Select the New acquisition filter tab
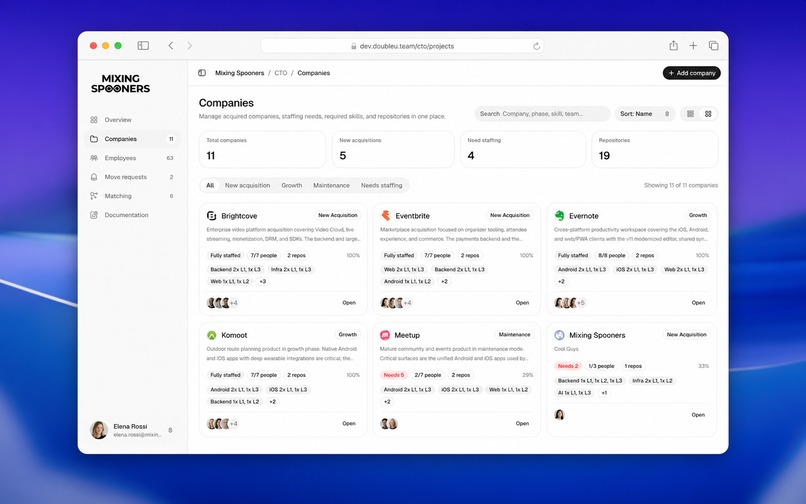Image resolution: width=806 pixels, height=504 pixels. [x=247, y=185]
